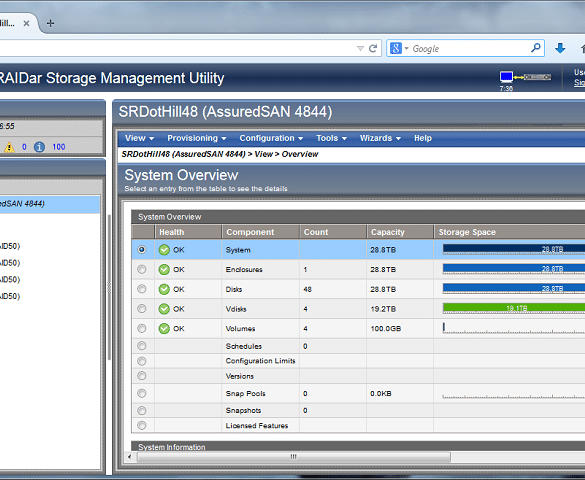This screenshot has width=585, height=480.
Task: Click the Count column header
Action: tap(333, 232)
